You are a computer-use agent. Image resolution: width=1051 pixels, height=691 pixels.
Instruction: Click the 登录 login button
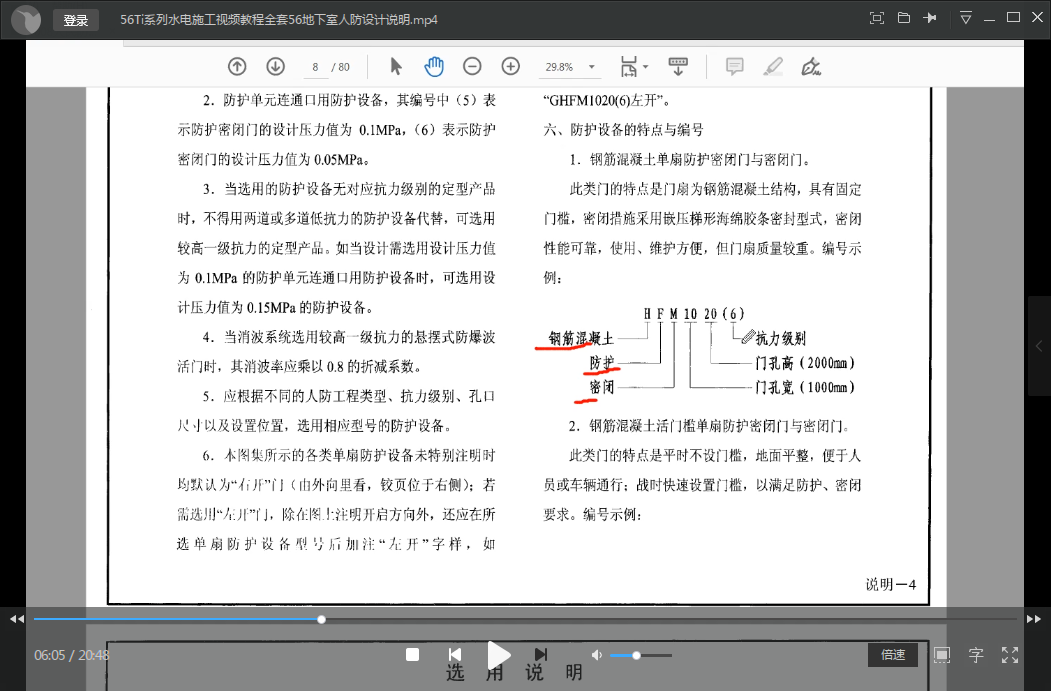(76, 20)
